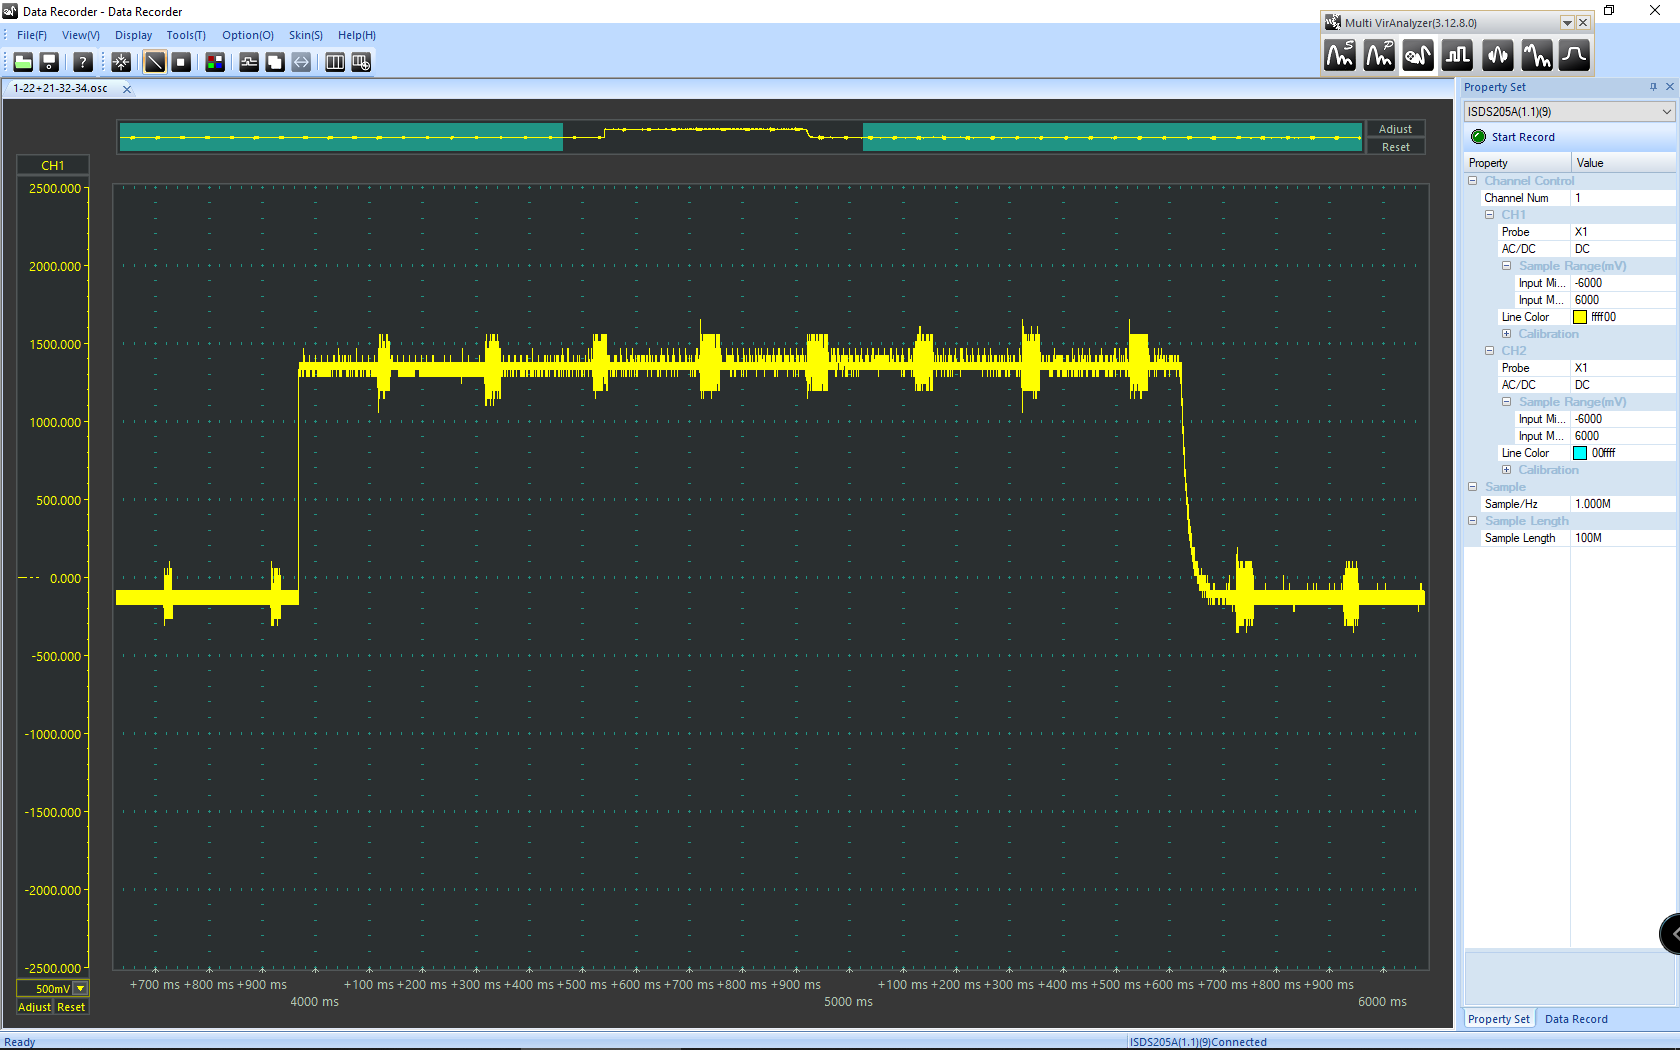Expand the CH1 Calibration node
Screen dimensions: 1680x1050
(1506, 334)
